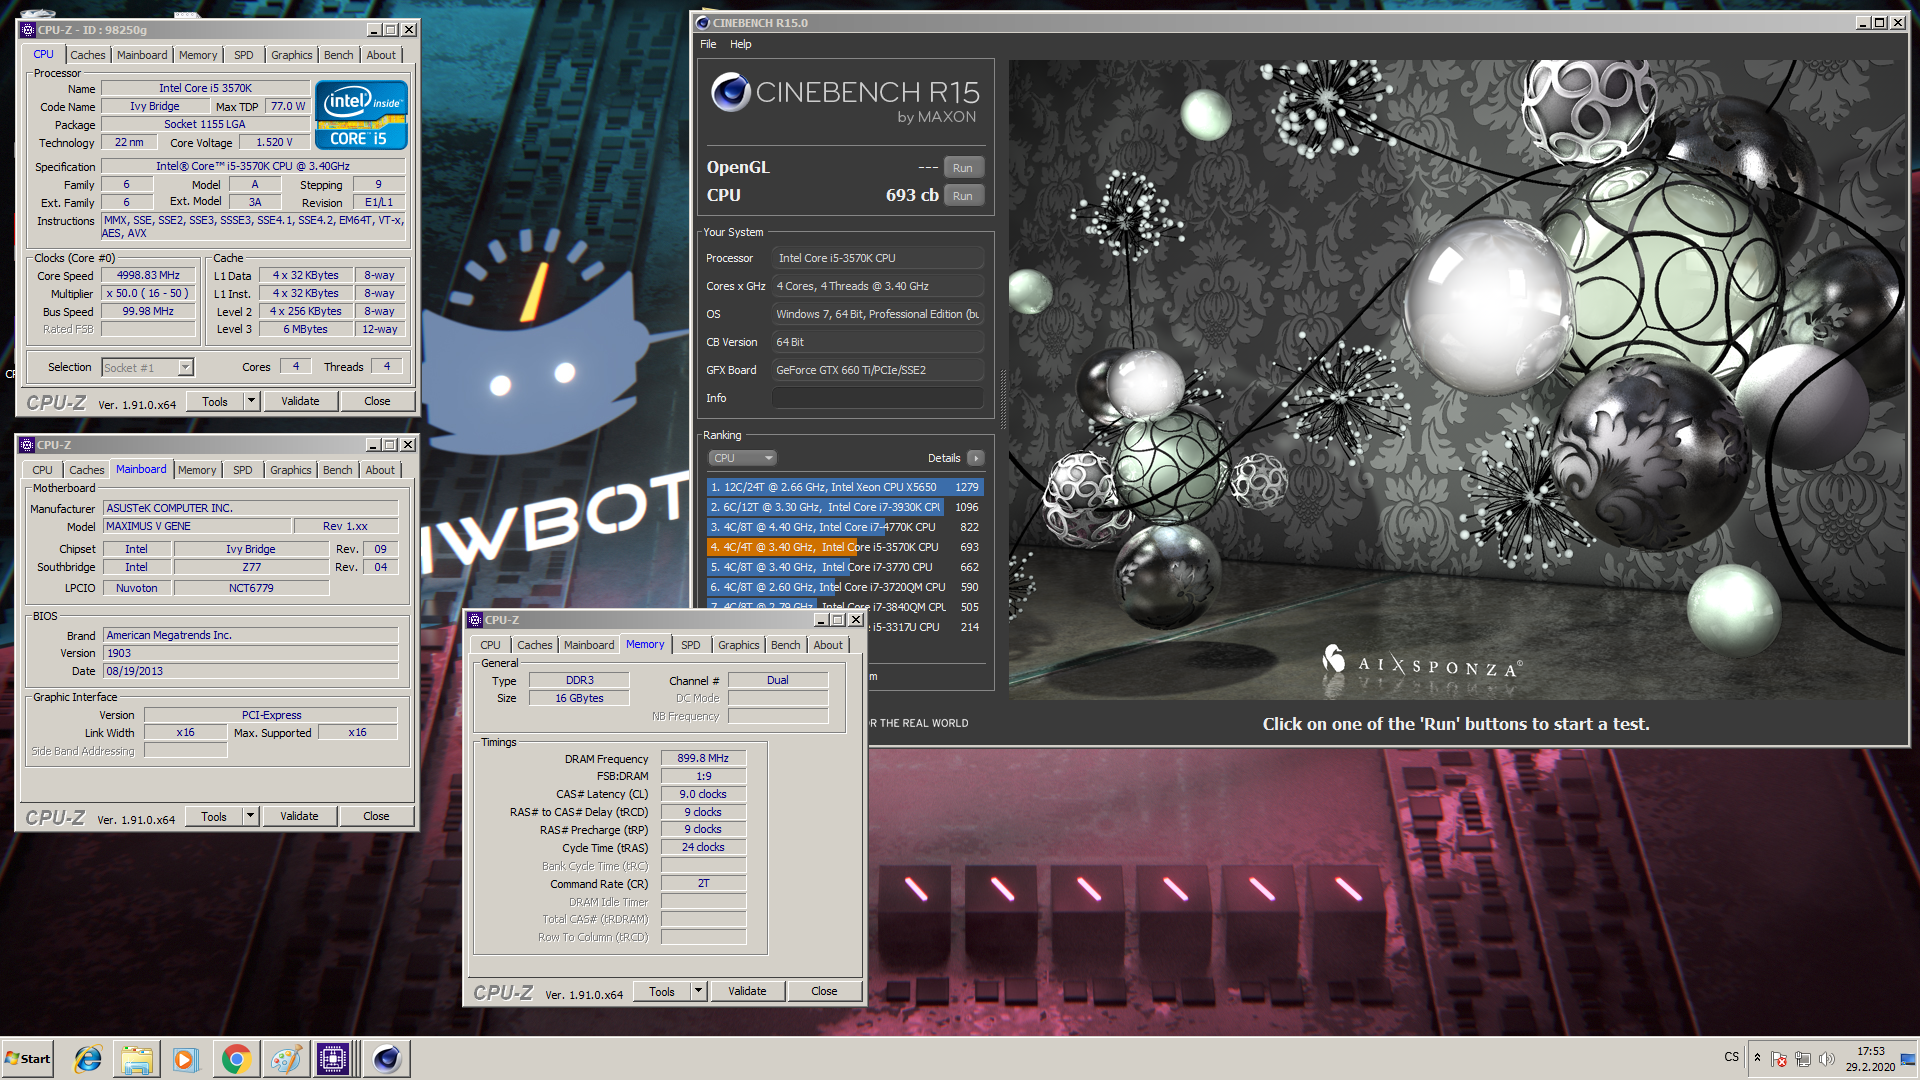Click CPU-Z title bar icon of top window
The image size is (1920, 1080).
pyautogui.click(x=28, y=30)
